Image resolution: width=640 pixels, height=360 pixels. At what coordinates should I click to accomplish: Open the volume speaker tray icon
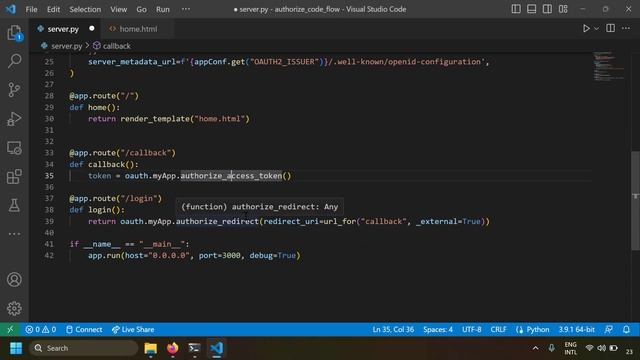(x=601, y=348)
